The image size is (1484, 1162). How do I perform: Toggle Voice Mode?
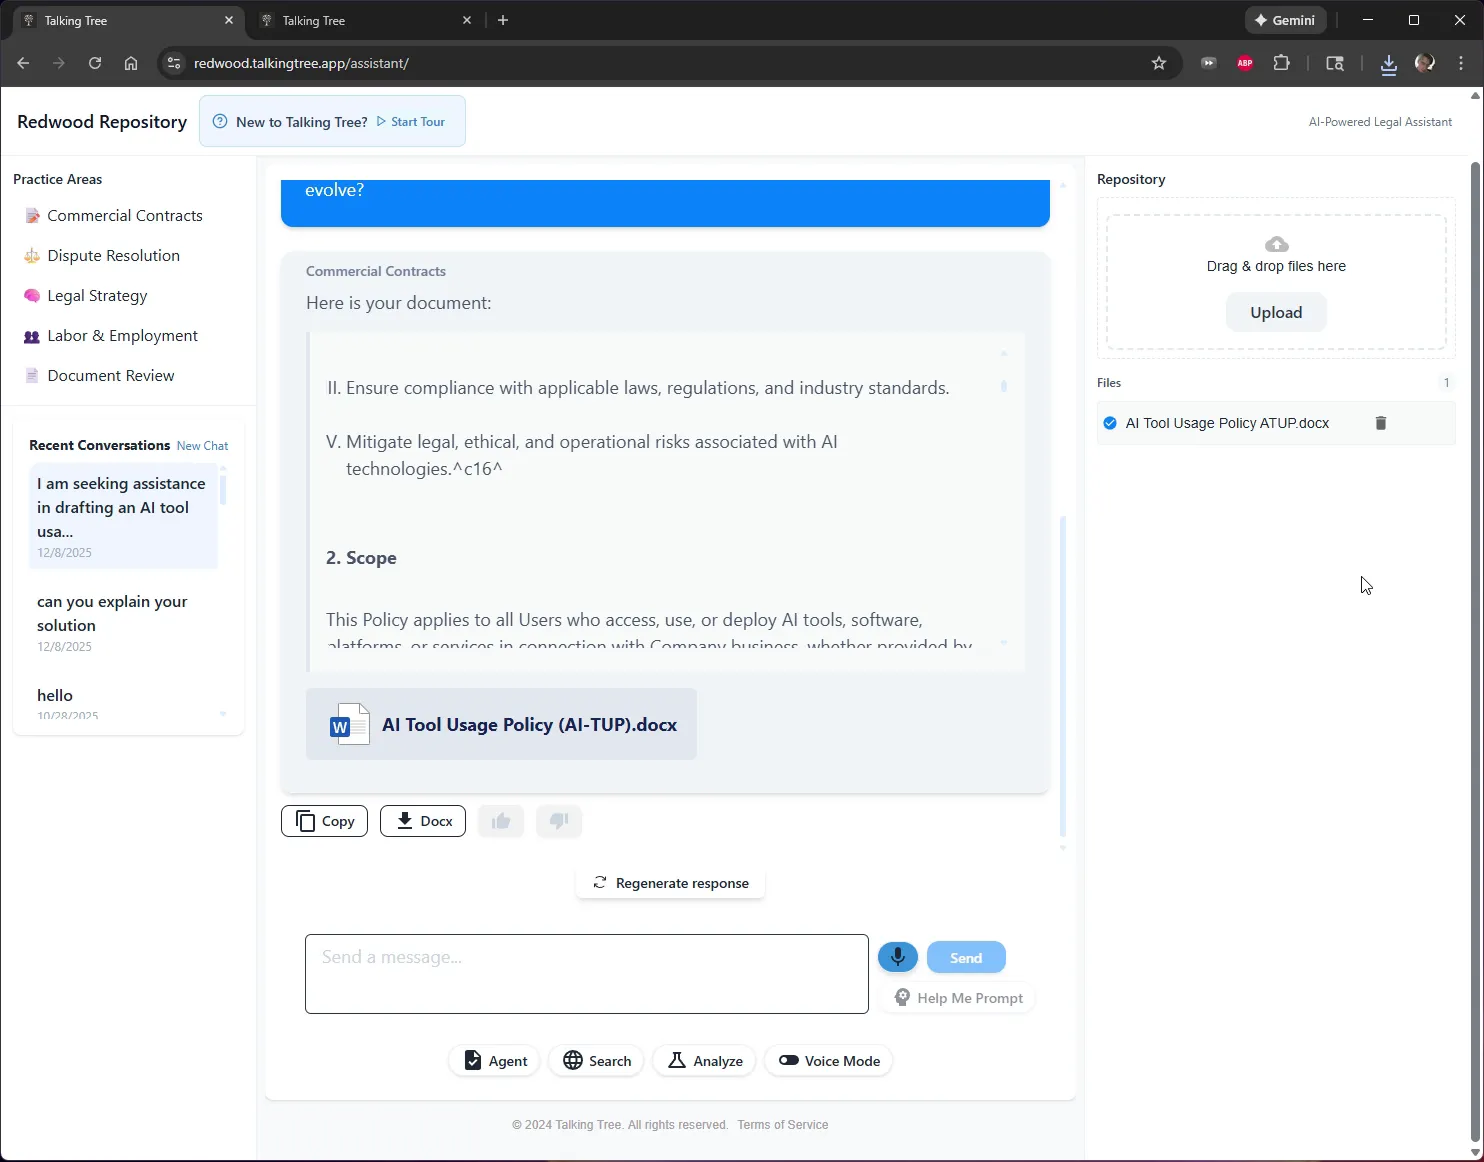pyautogui.click(x=829, y=1061)
